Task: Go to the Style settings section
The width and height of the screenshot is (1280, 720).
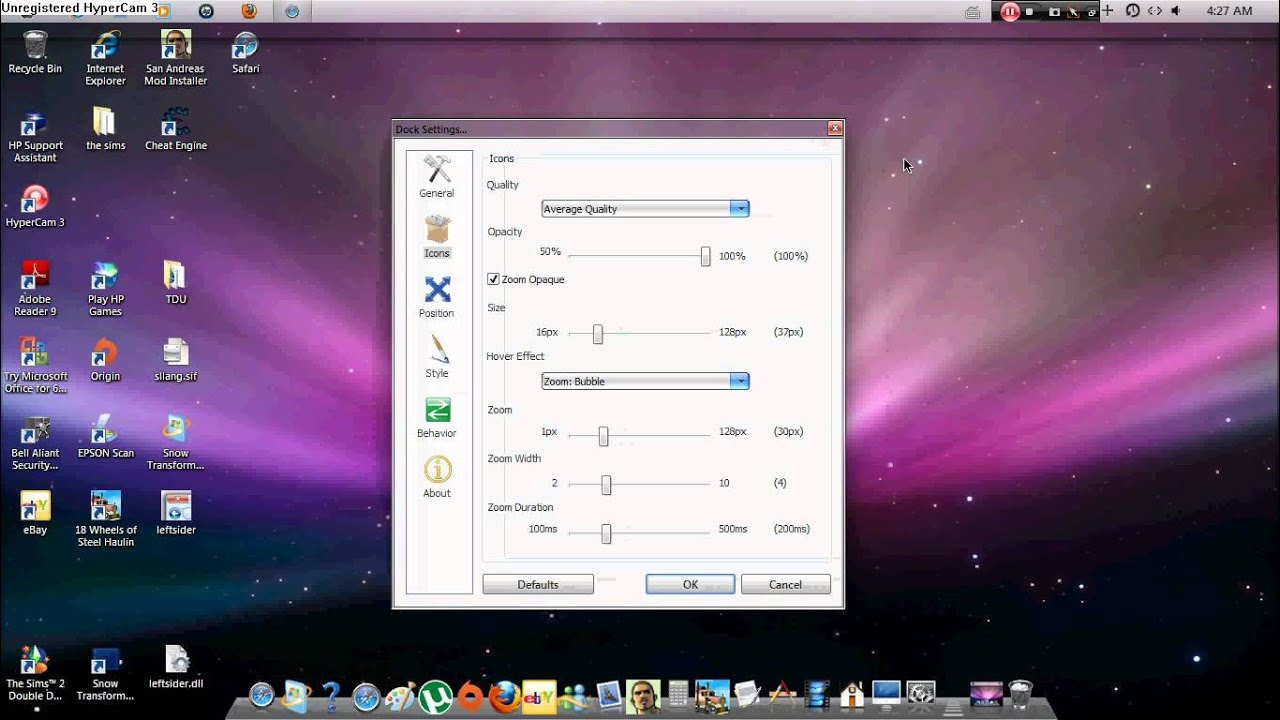Action: 437,357
